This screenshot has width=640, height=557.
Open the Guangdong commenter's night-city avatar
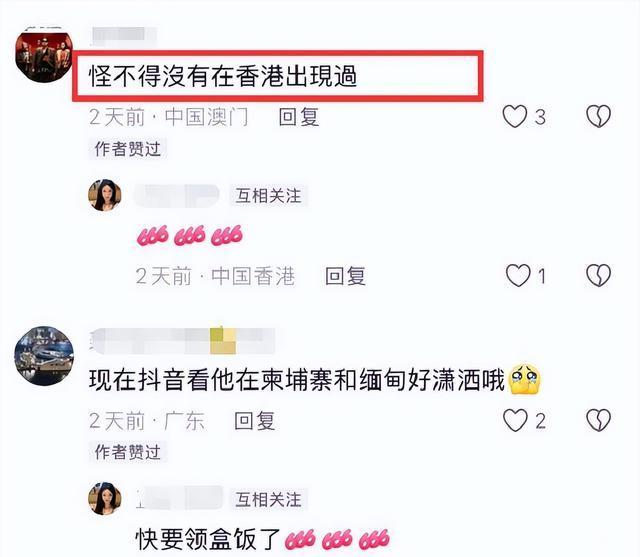pos(44,356)
